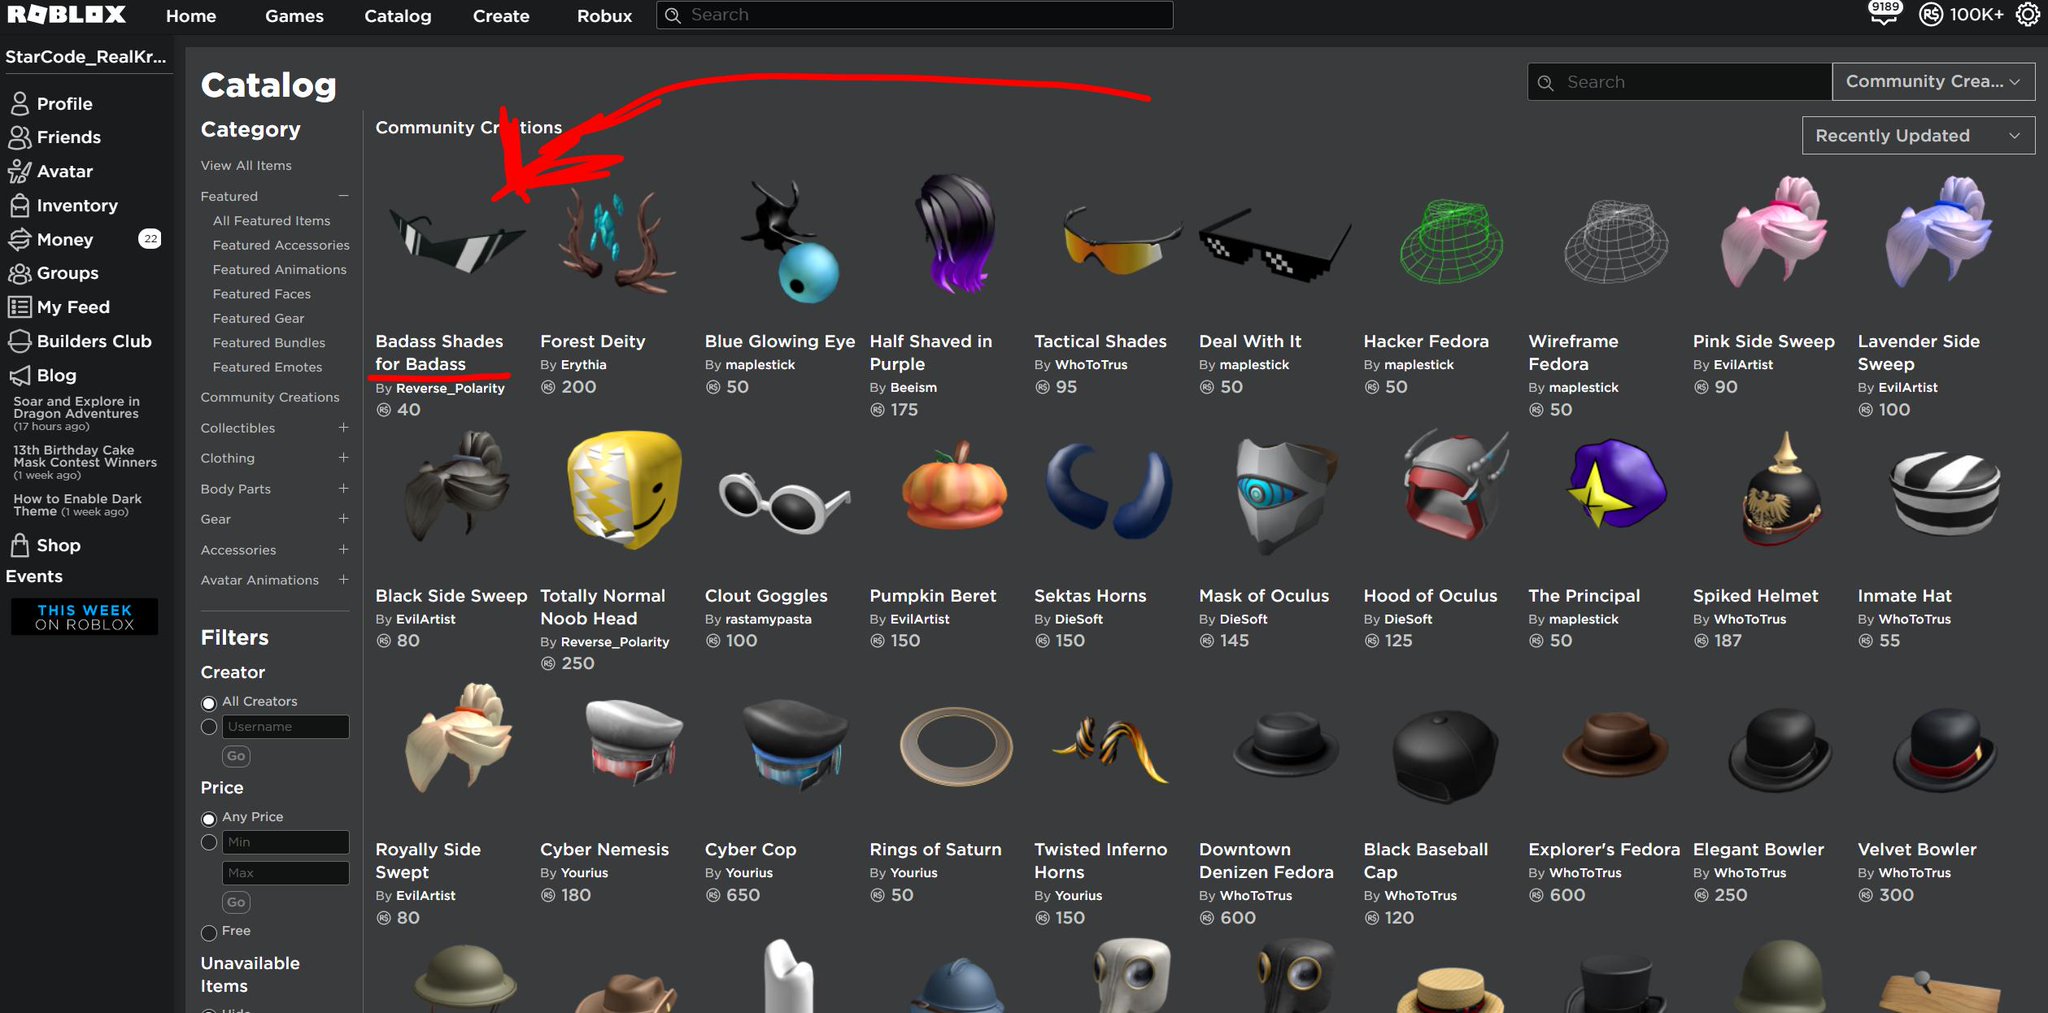
Task: Select the Free price radio button
Action: (x=209, y=933)
